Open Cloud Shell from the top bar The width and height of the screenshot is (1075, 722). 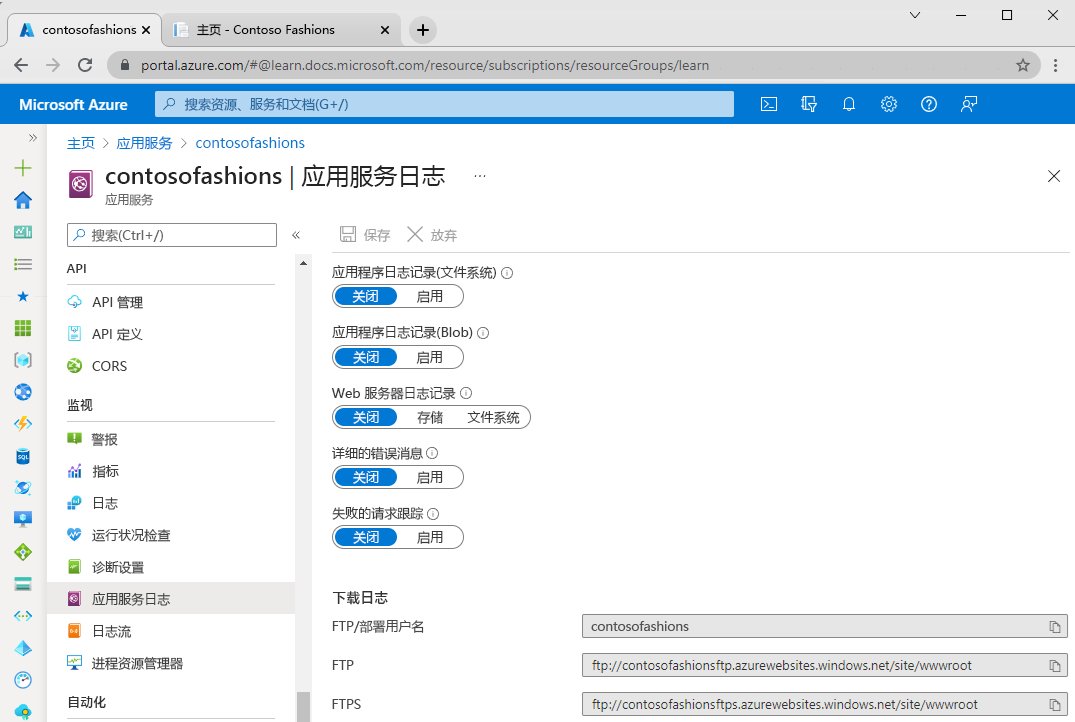[769, 104]
